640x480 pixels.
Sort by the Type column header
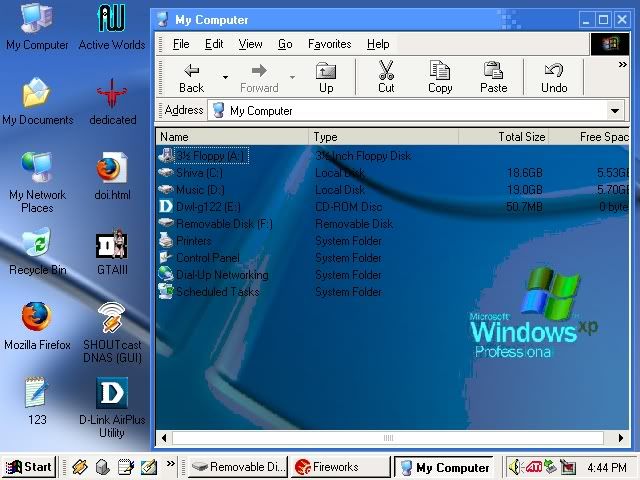[x=384, y=137]
